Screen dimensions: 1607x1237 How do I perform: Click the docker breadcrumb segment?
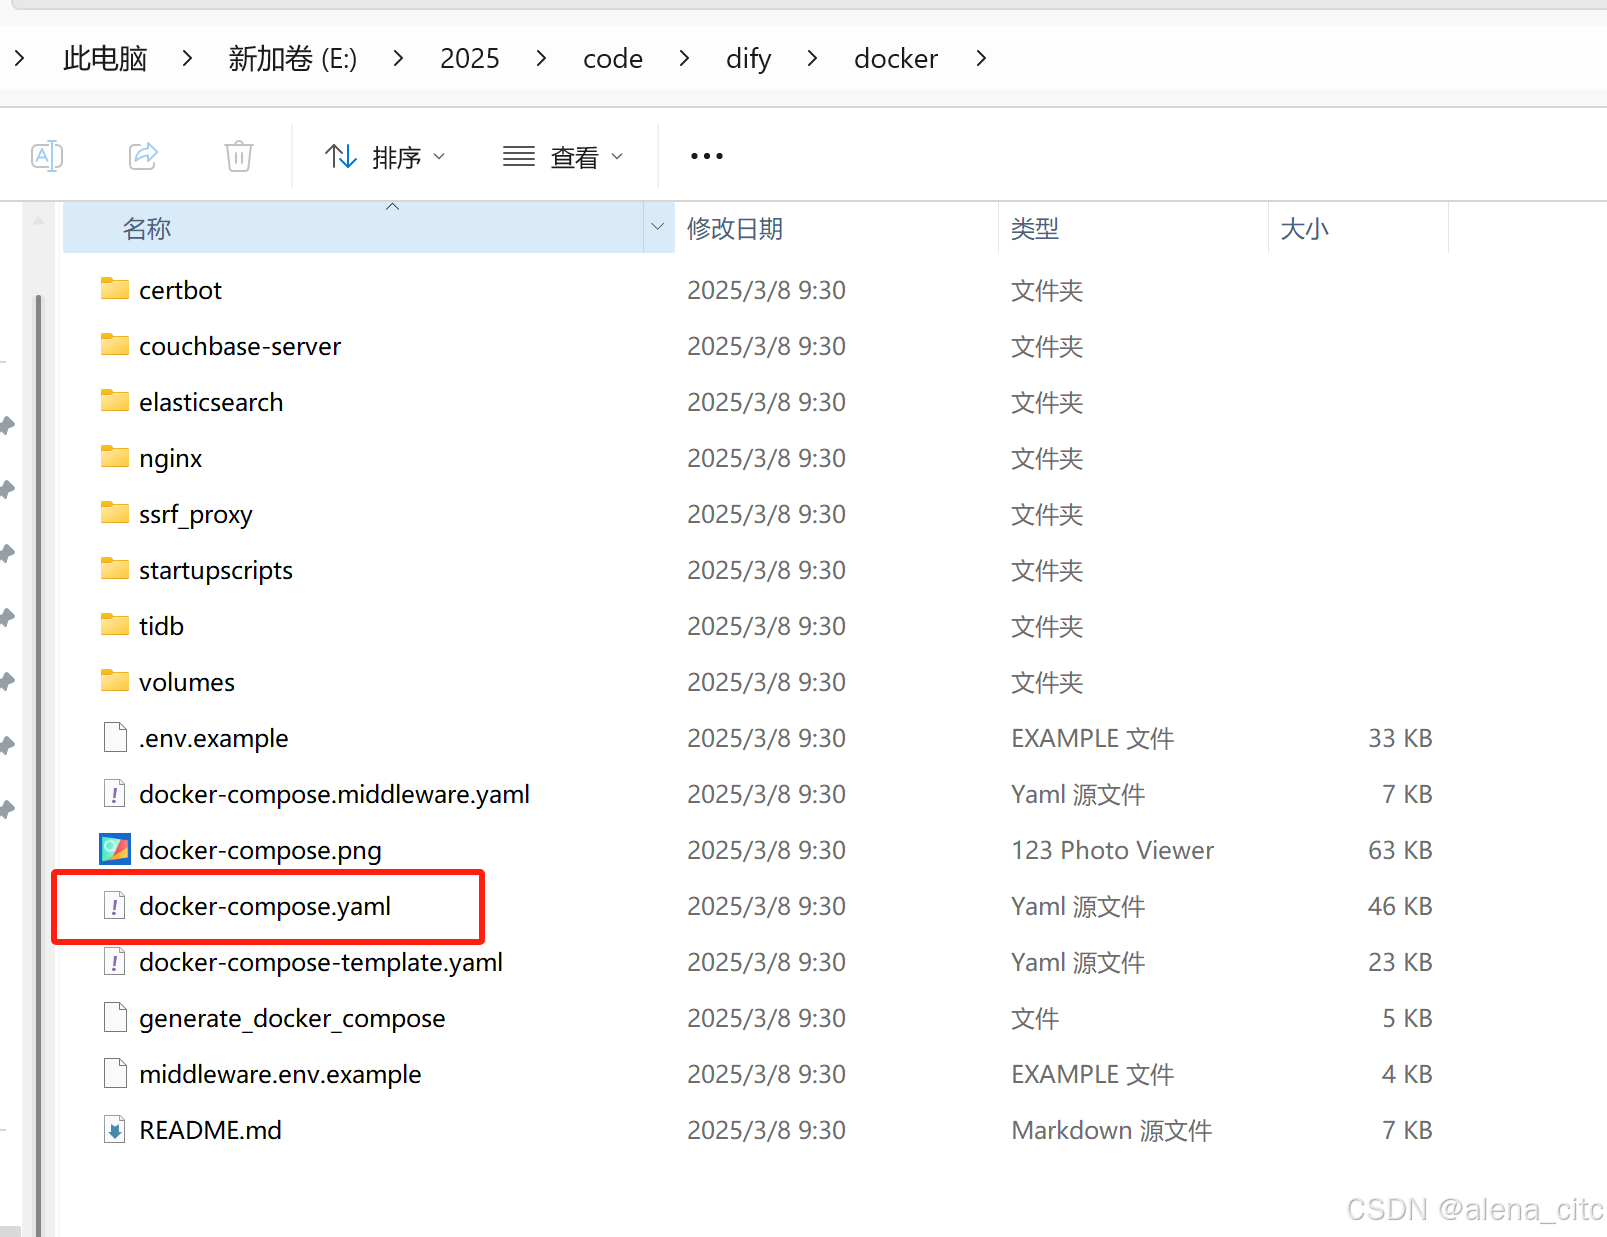point(896,59)
